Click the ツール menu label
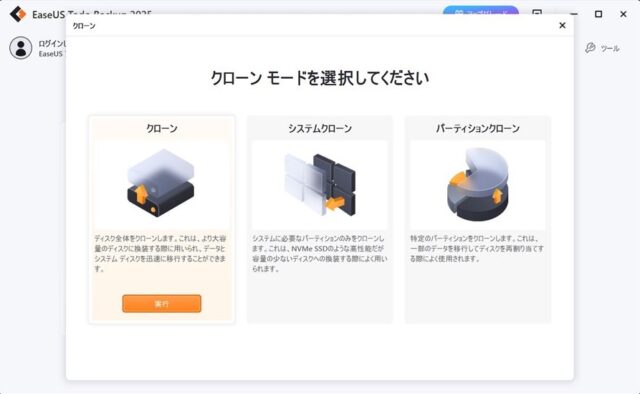The width and height of the screenshot is (640, 394). (610, 48)
